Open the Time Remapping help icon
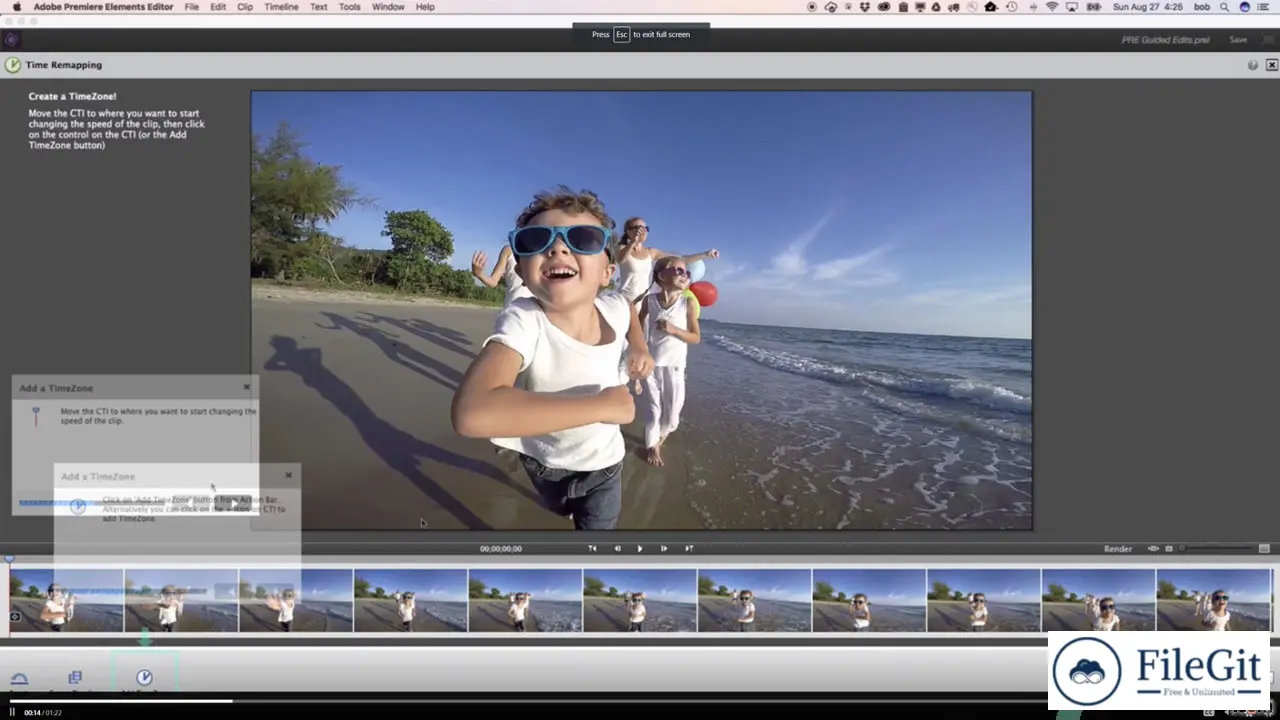This screenshot has height=720, width=1280. pos(1252,65)
